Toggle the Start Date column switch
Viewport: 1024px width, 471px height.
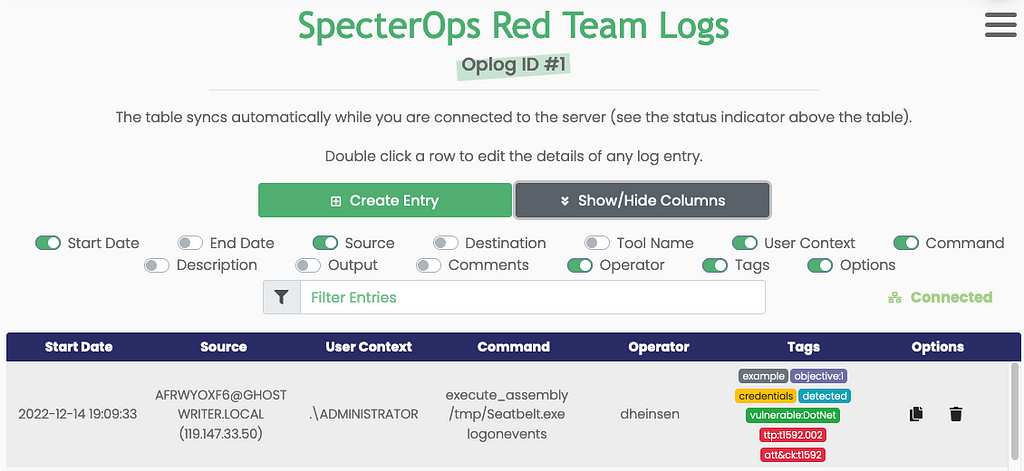point(48,243)
